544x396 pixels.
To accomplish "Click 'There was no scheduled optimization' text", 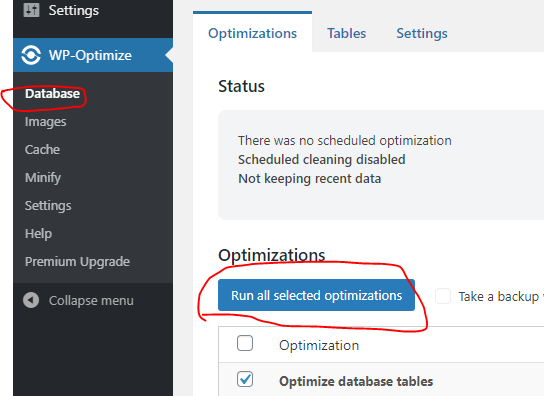I will pyautogui.click(x=345, y=141).
